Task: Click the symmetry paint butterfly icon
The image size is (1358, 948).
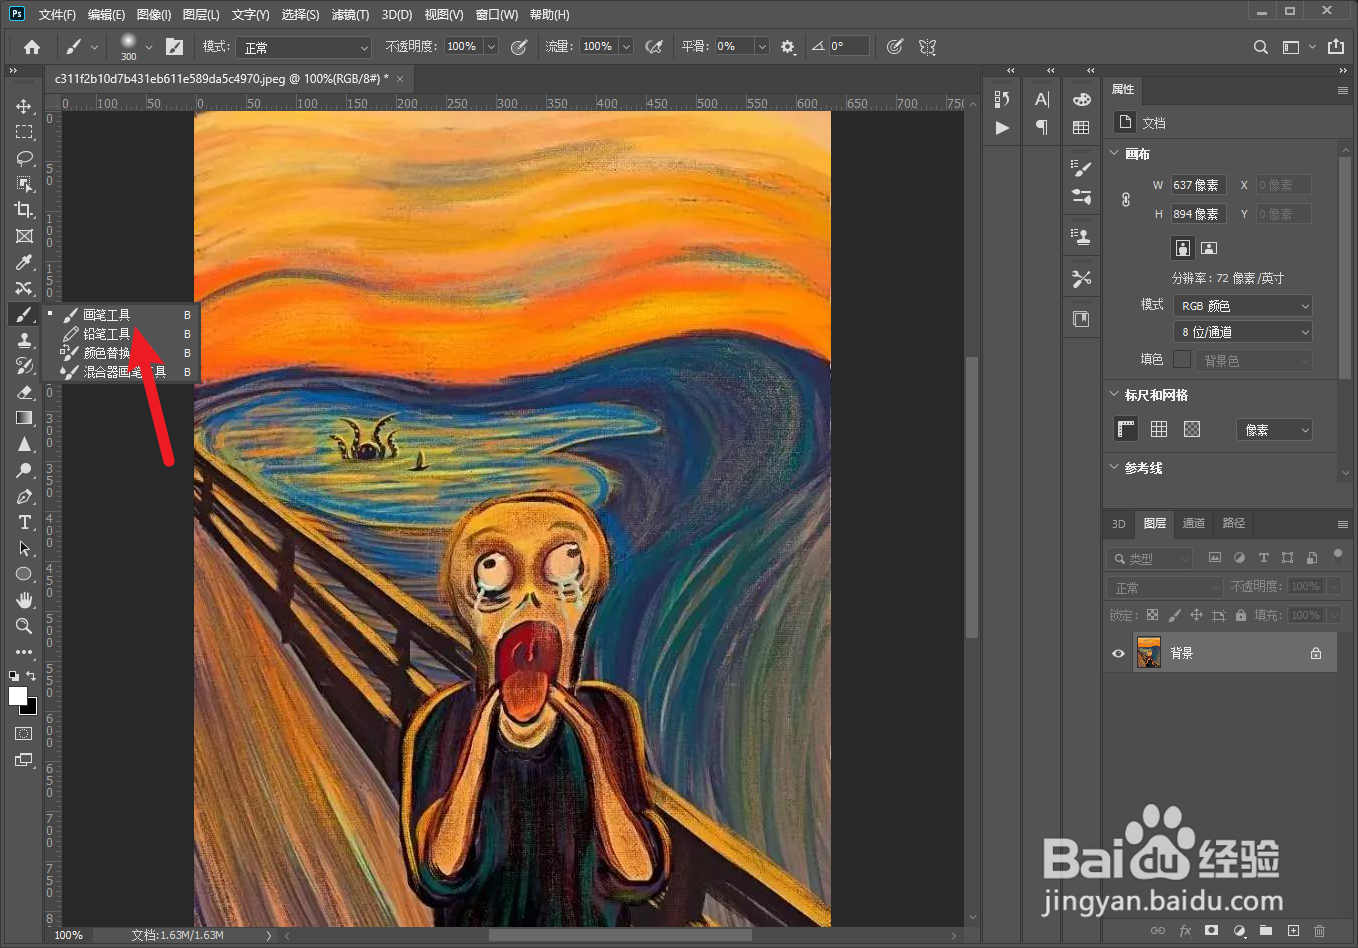Action: (927, 47)
